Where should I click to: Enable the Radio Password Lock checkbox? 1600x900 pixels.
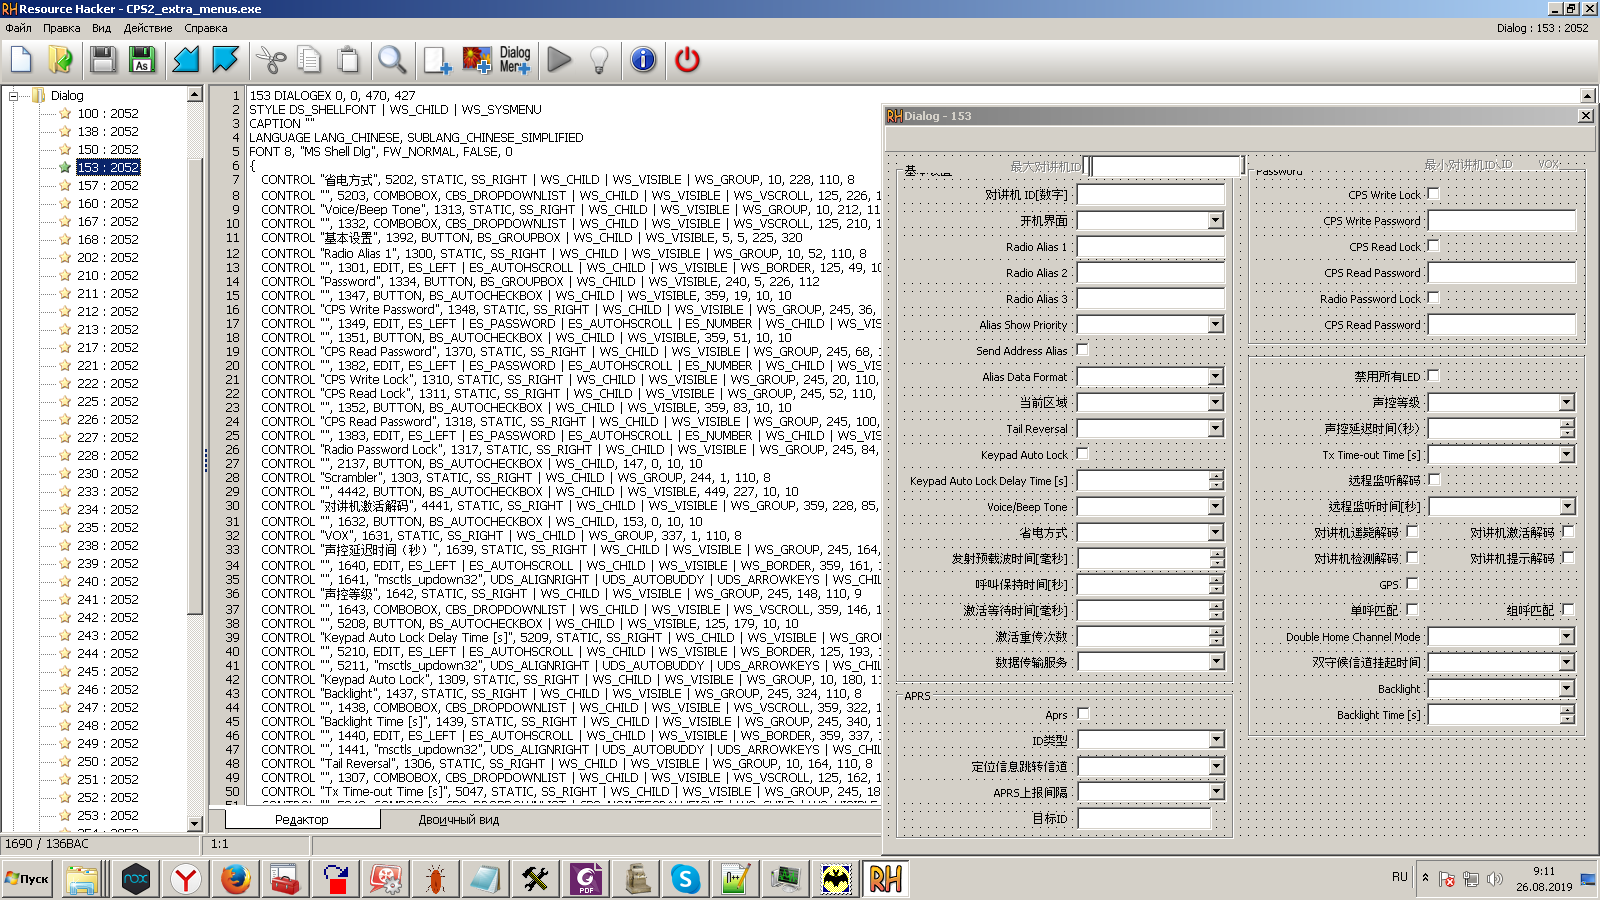click(1433, 298)
